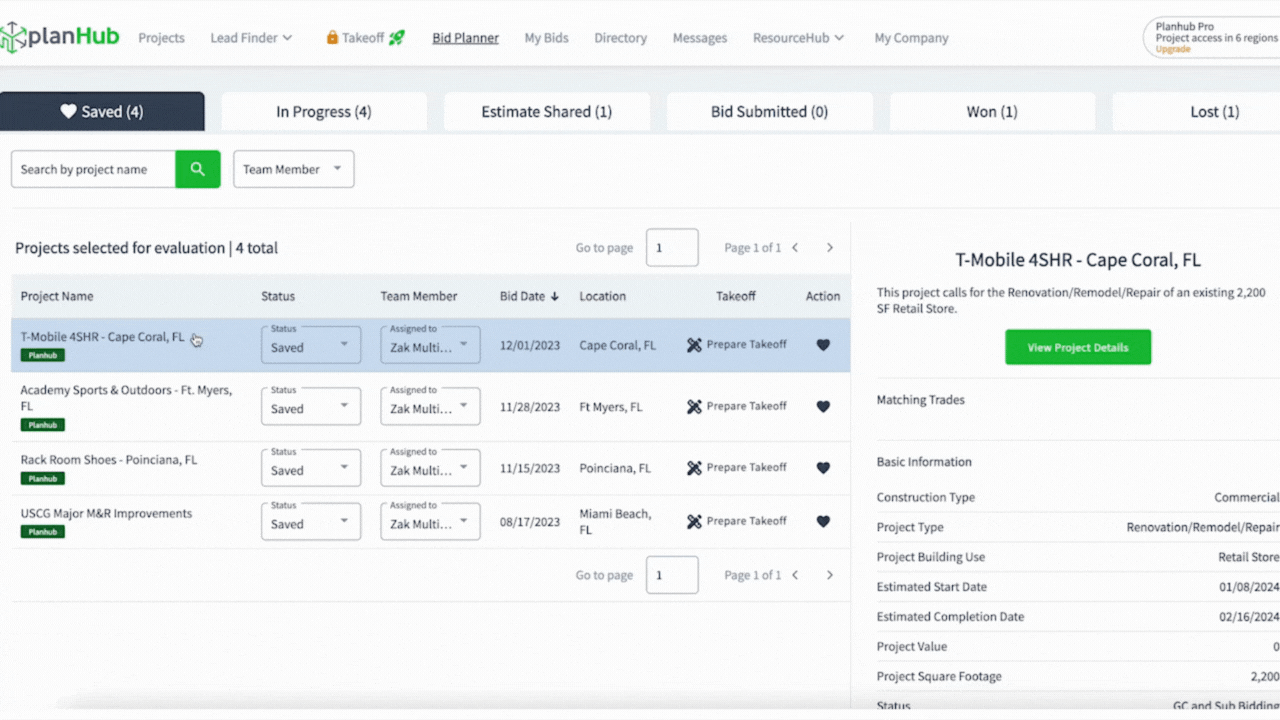Click the heart icon in Saved tab

[x=68, y=112]
